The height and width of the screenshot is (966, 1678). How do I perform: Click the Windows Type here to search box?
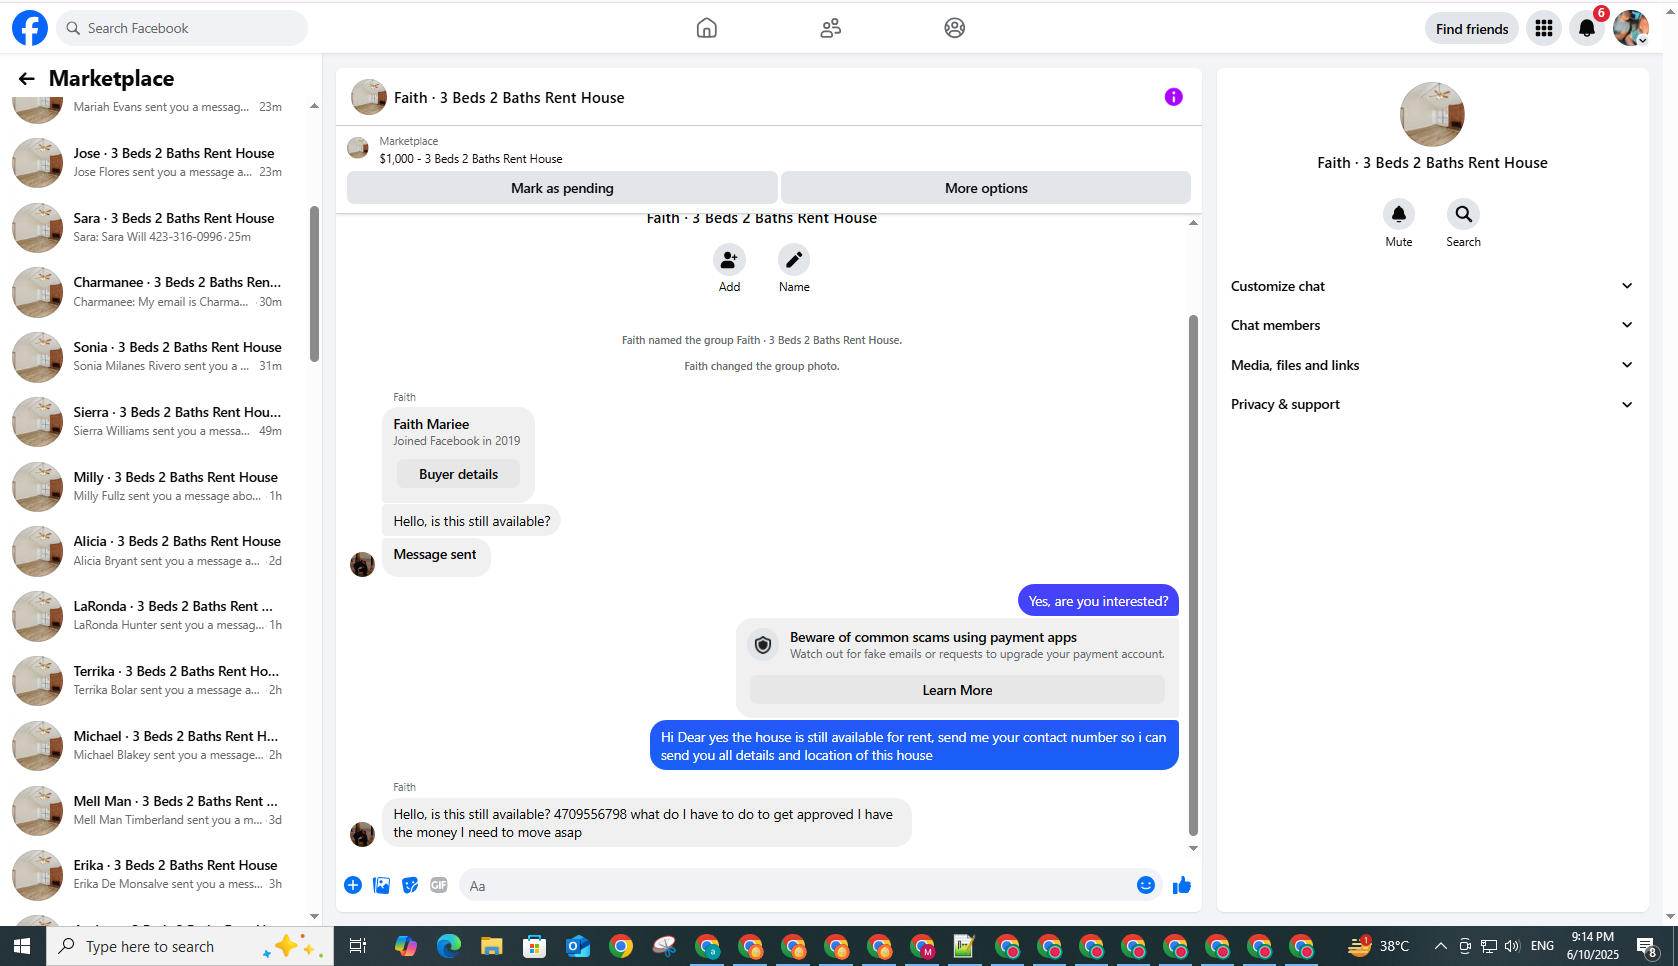tap(190, 946)
